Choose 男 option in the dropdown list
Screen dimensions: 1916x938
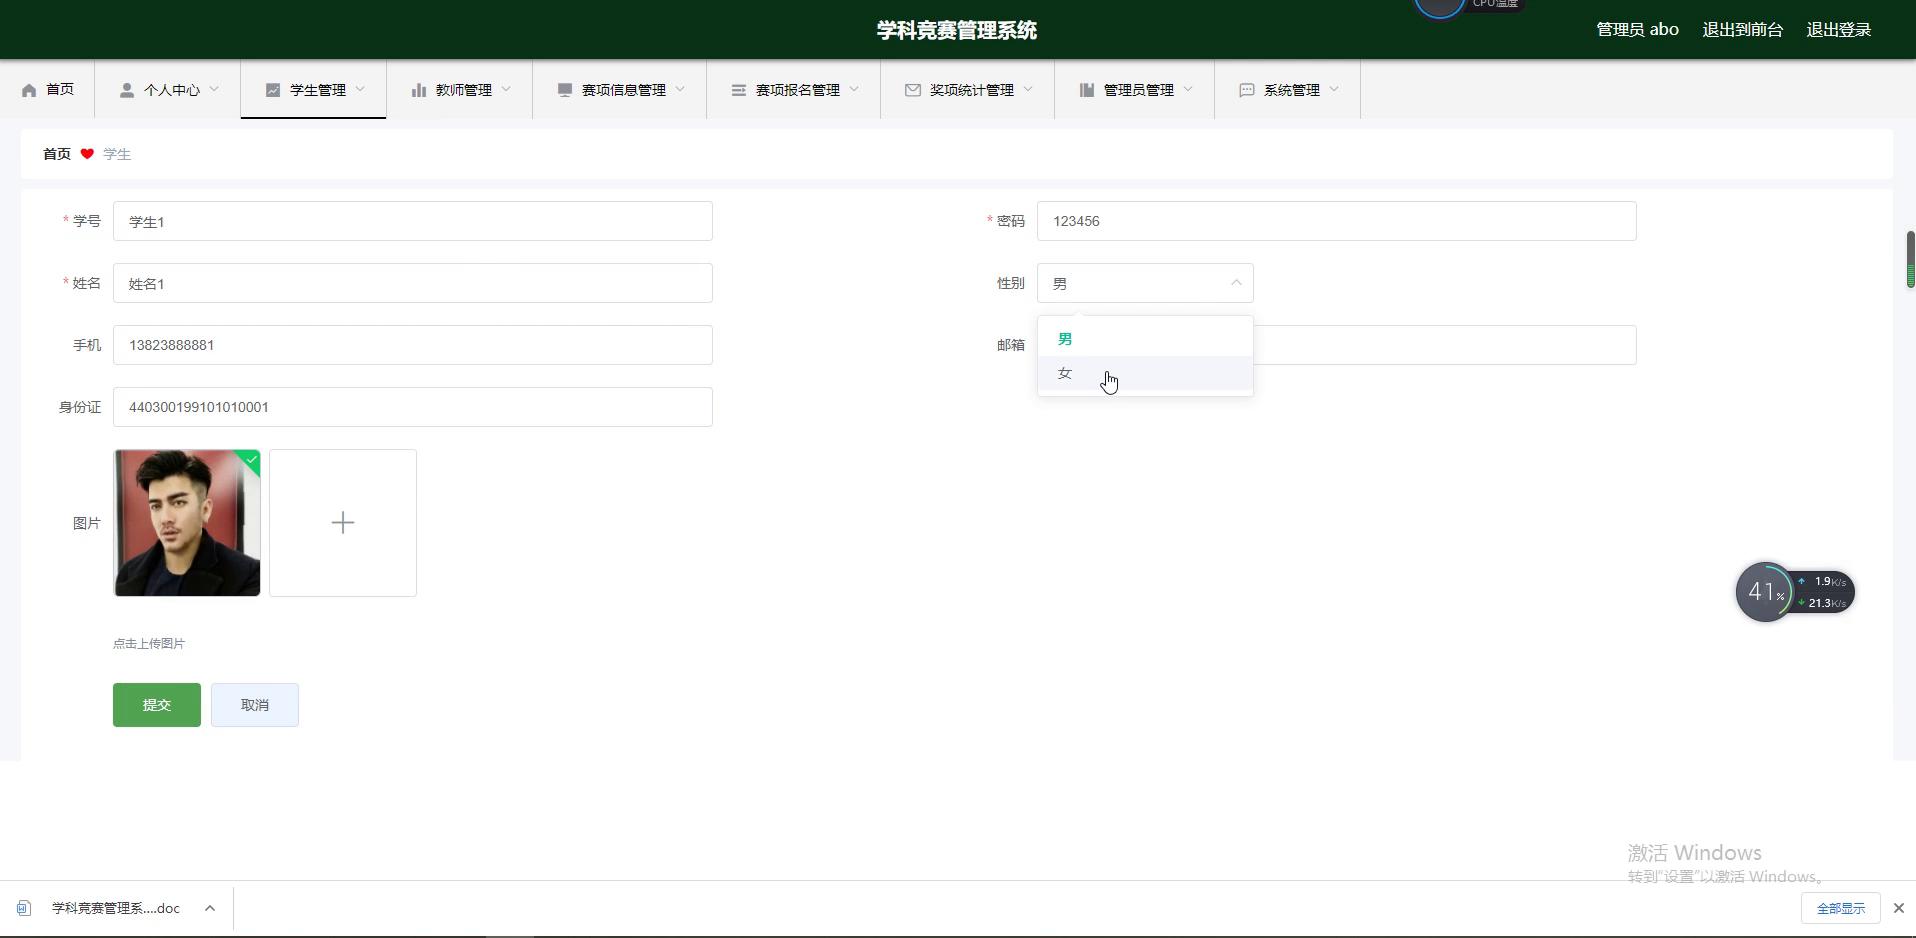[x=1065, y=340]
